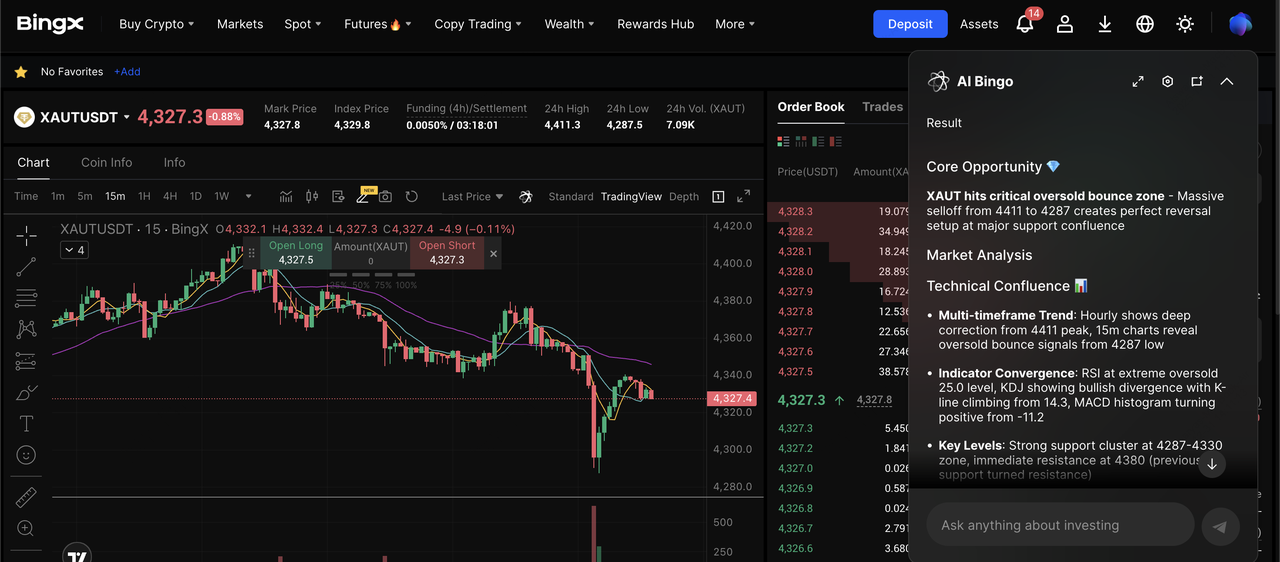The width and height of the screenshot is (1280, 562).
Task: Click the Ask anything about investing field
Action: tap(1060, 525)
